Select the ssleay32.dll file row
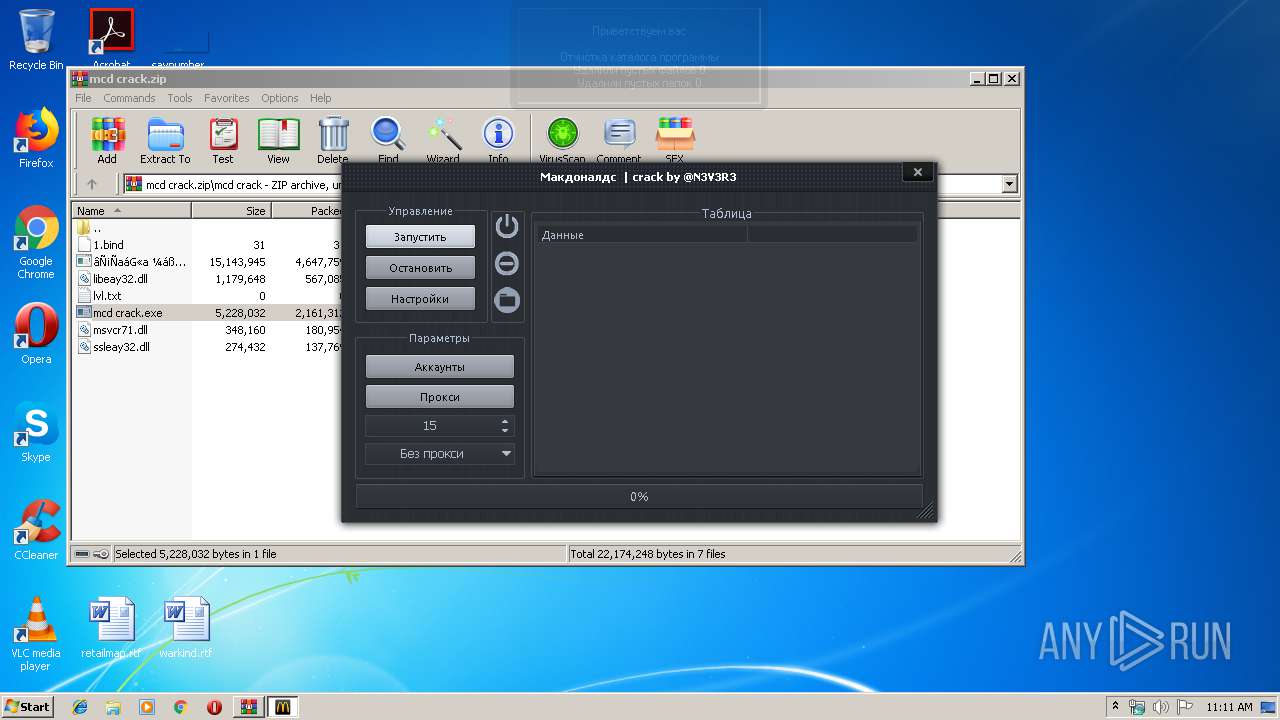 click(121, 347)
